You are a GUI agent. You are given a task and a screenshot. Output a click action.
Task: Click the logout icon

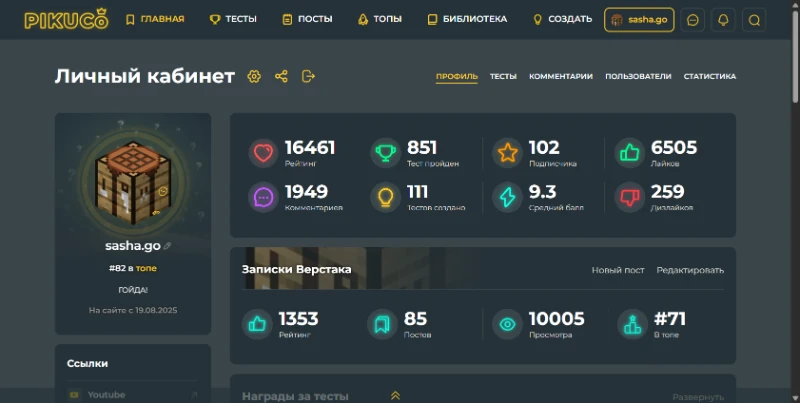308,77
